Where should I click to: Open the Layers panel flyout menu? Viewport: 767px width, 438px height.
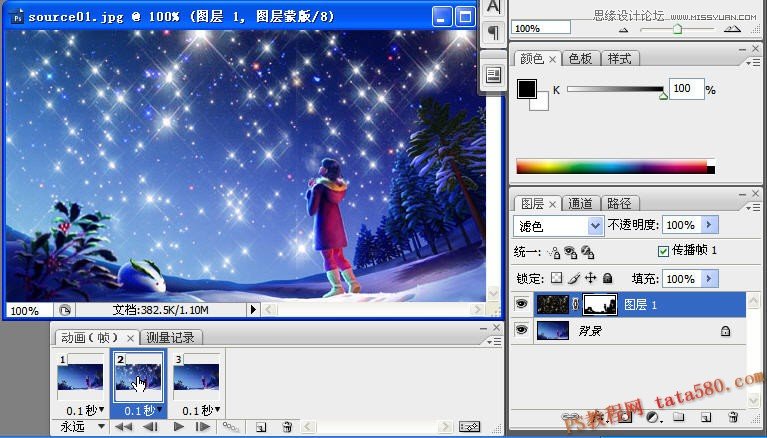pyautogui.click(x=752, y=207)
